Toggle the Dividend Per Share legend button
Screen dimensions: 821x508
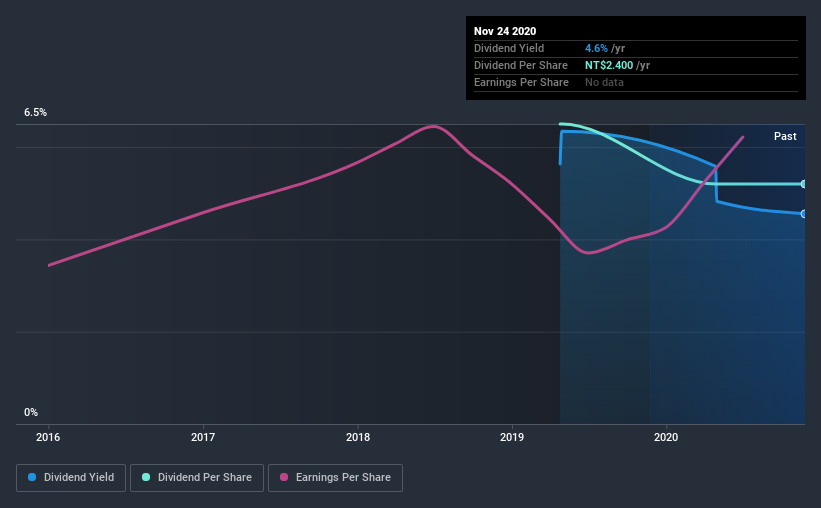(x=197, y=478)
